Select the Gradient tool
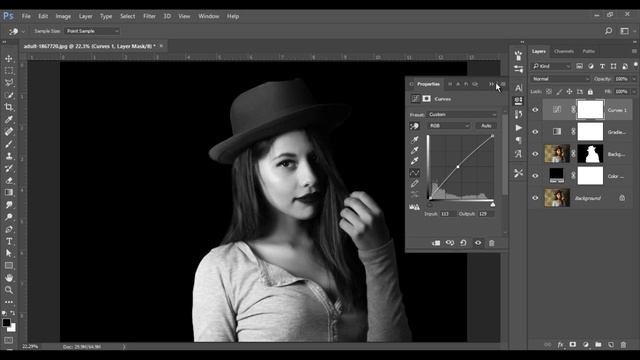 [x=9, y=193]
